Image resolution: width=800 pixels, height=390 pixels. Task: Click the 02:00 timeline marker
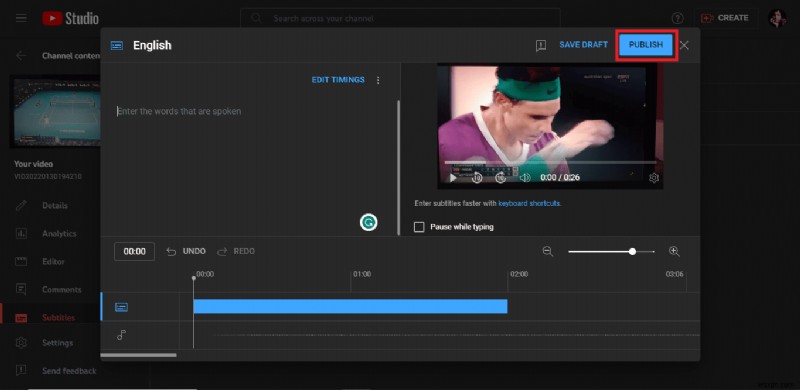point(519,274)
